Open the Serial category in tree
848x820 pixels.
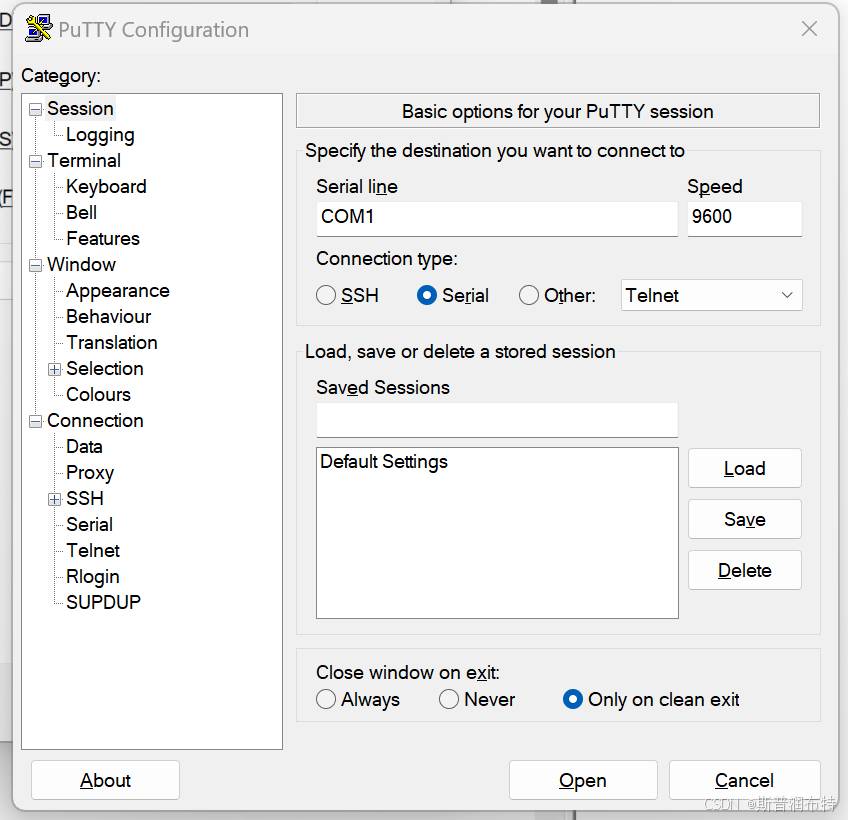[x=89, y=524]
